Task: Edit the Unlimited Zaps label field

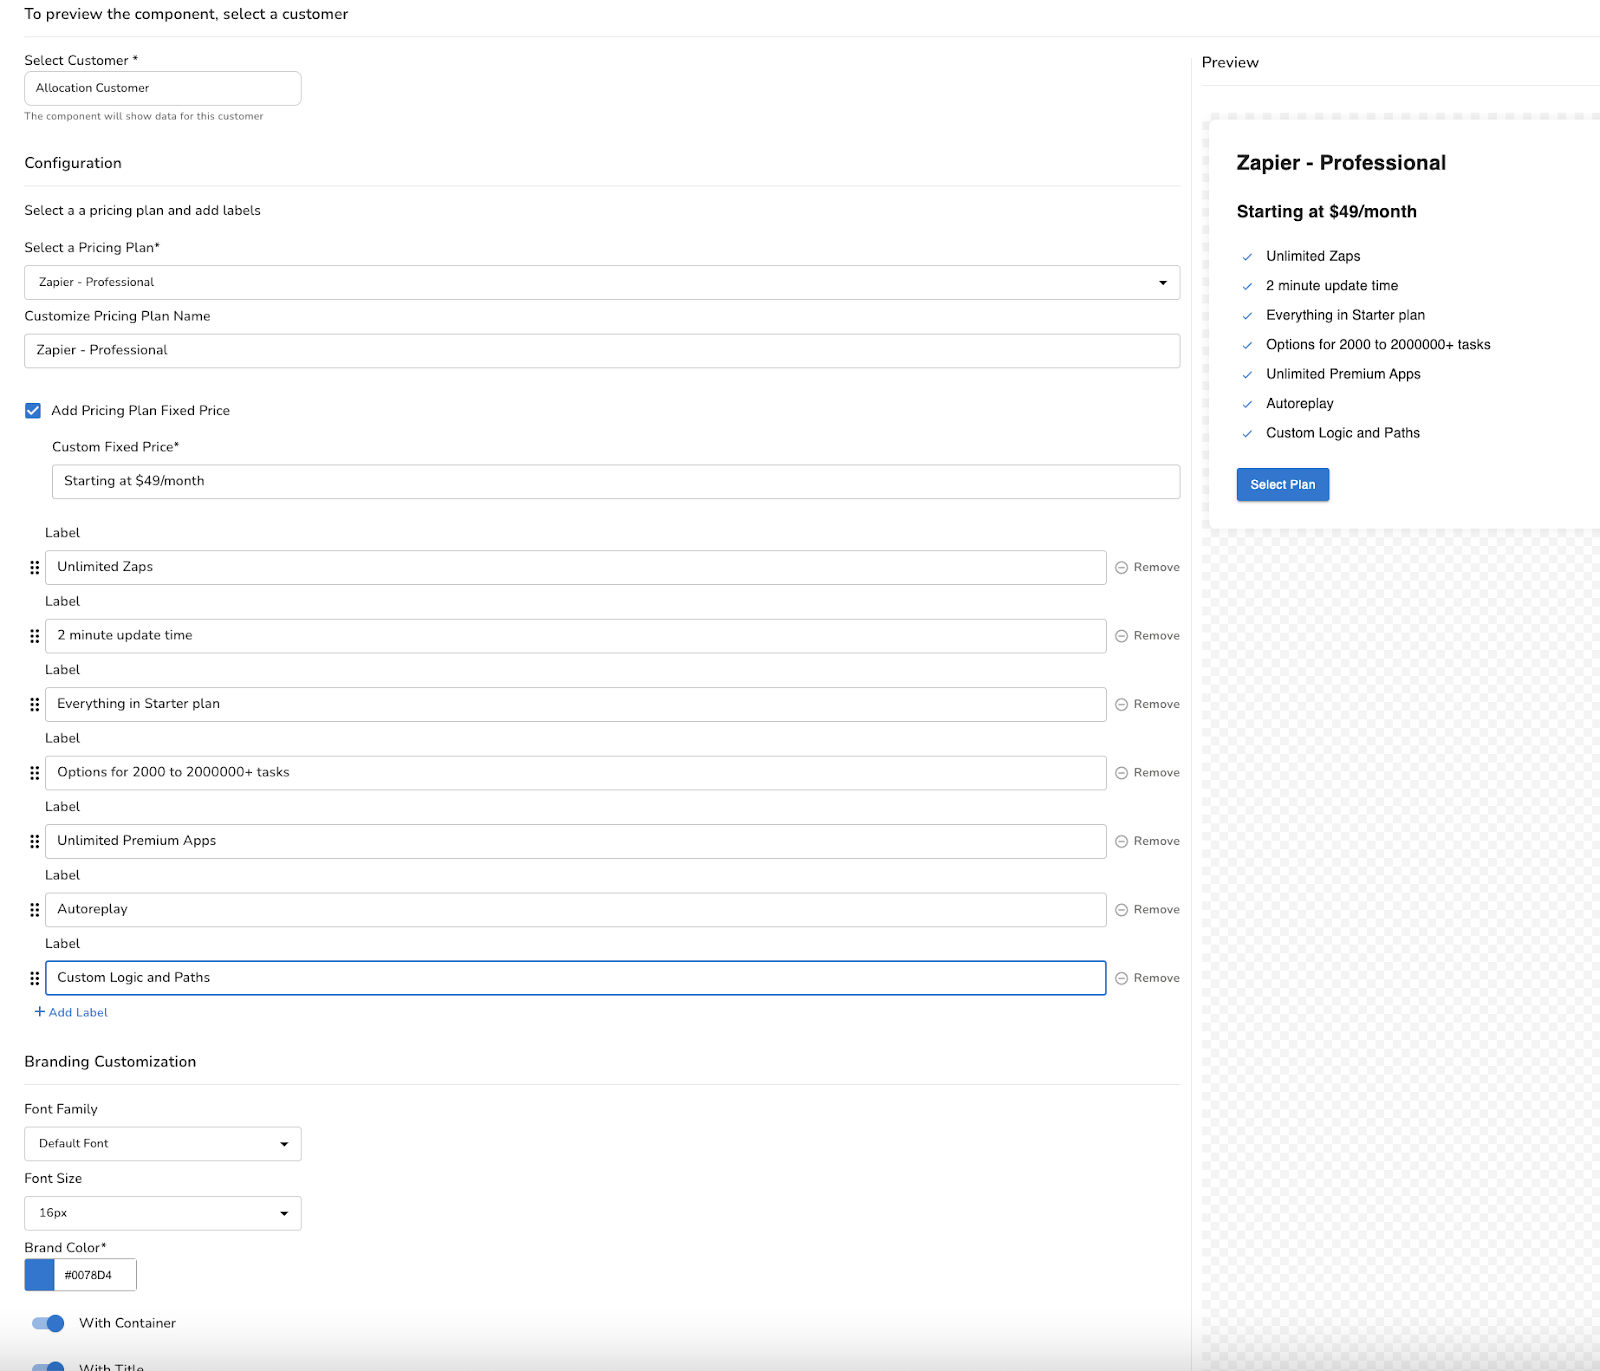Action: 576,568
